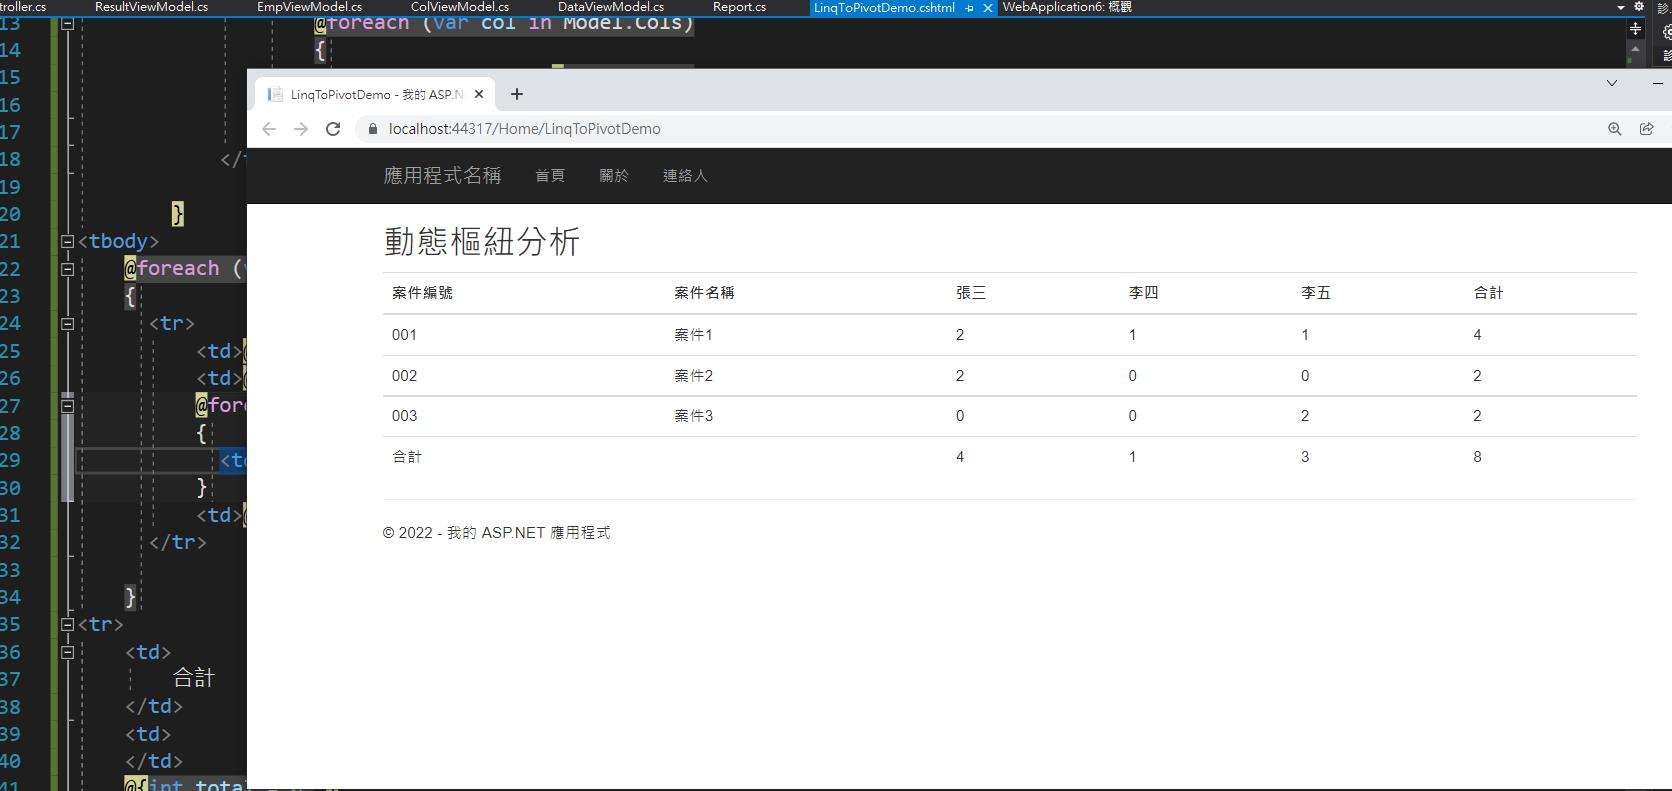Click the 連絡人 navigation link
The width and height of the screenshot is (1672, 791).
(x=684, y=176)
